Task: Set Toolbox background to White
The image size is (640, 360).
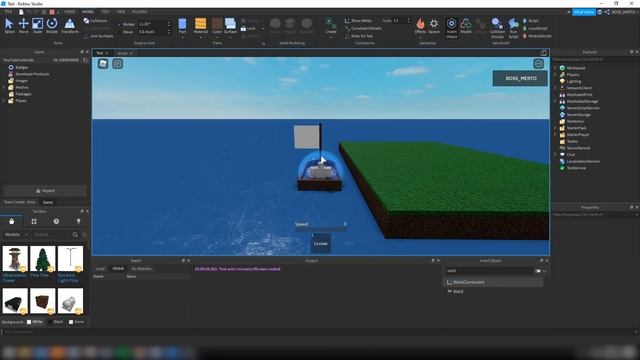Action: tap(34, 322)
